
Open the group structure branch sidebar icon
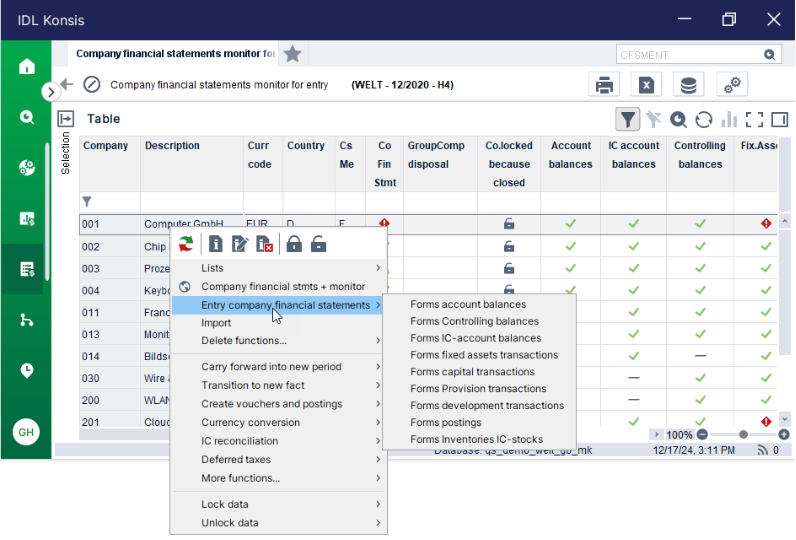(26, 320)
